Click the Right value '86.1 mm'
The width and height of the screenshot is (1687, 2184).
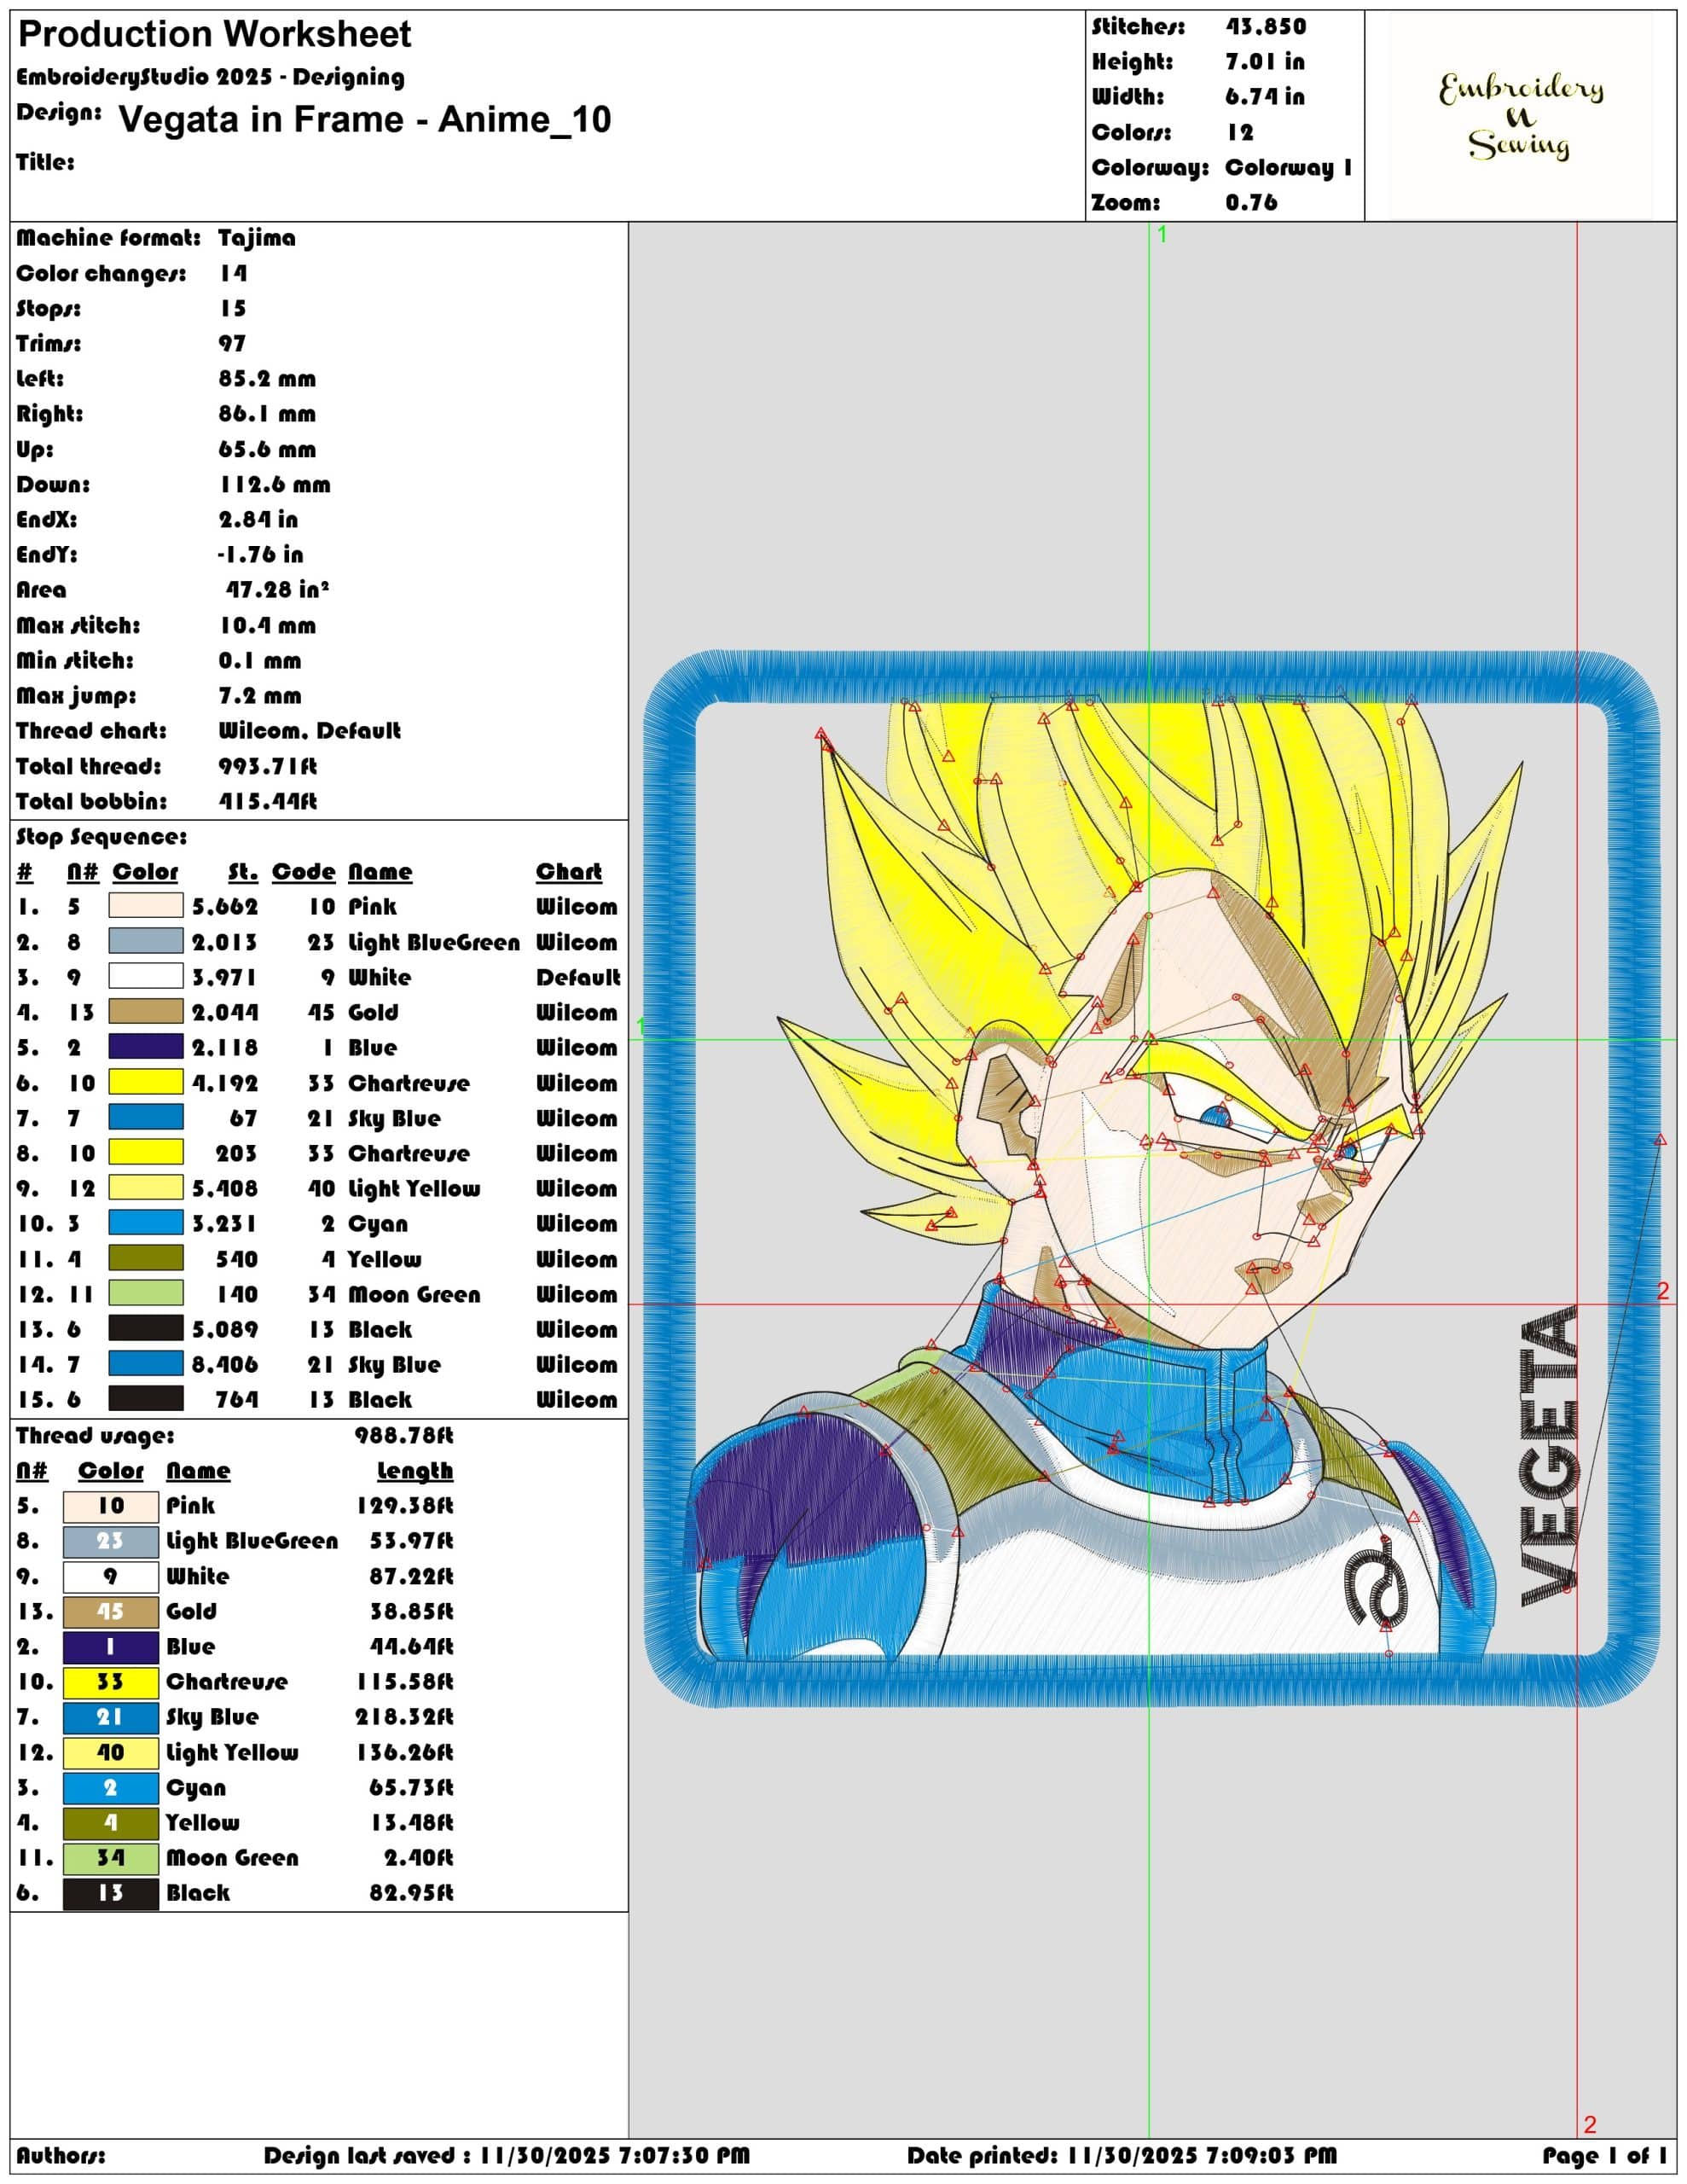(x=267, y=413)
